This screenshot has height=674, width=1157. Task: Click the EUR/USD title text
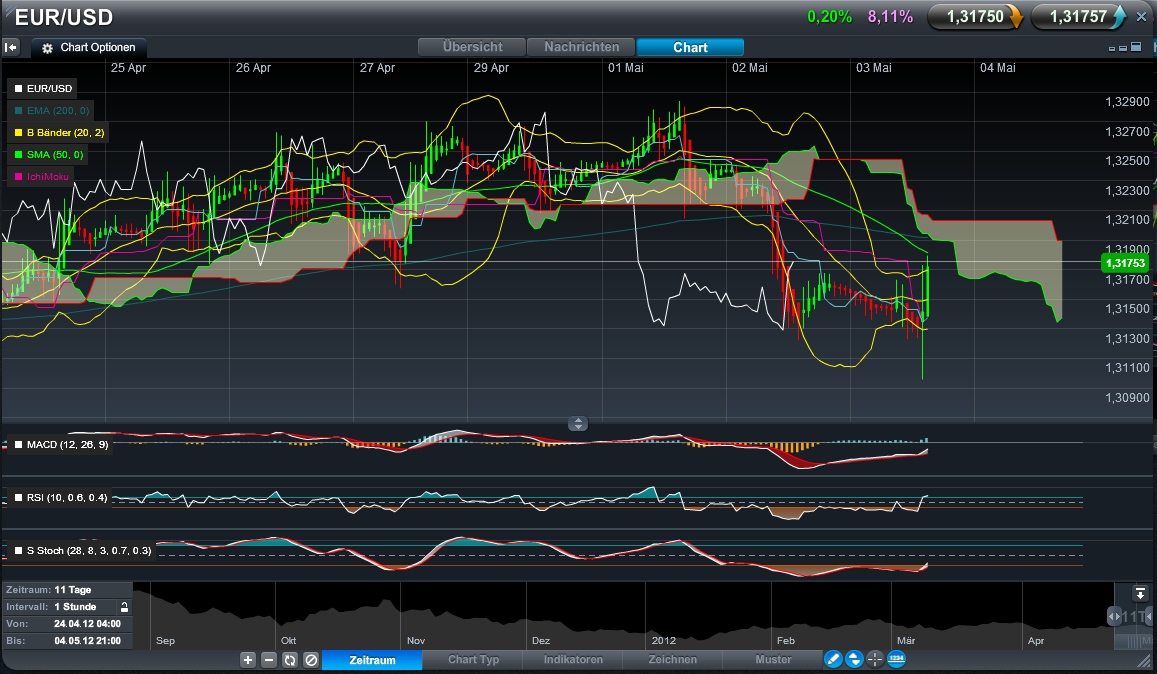(x=64, y=18)
